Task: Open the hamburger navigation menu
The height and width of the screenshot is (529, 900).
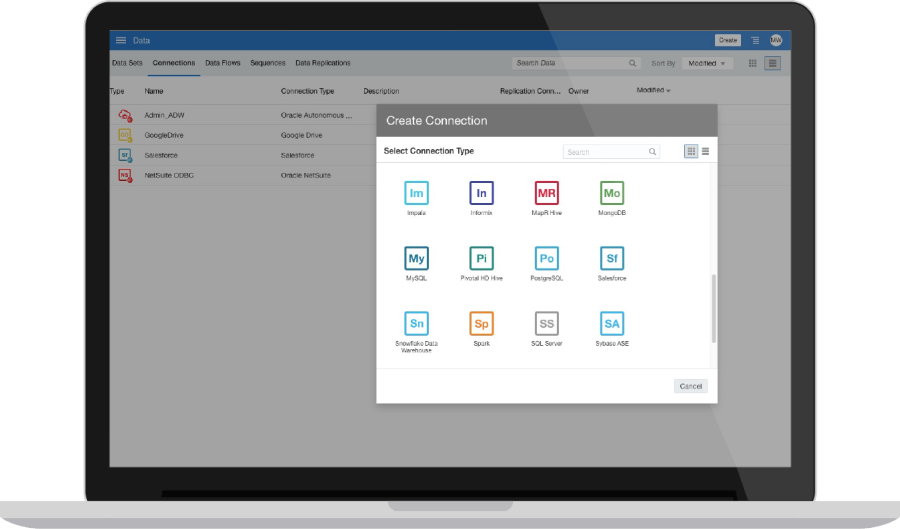Action: tap(121, 40)
